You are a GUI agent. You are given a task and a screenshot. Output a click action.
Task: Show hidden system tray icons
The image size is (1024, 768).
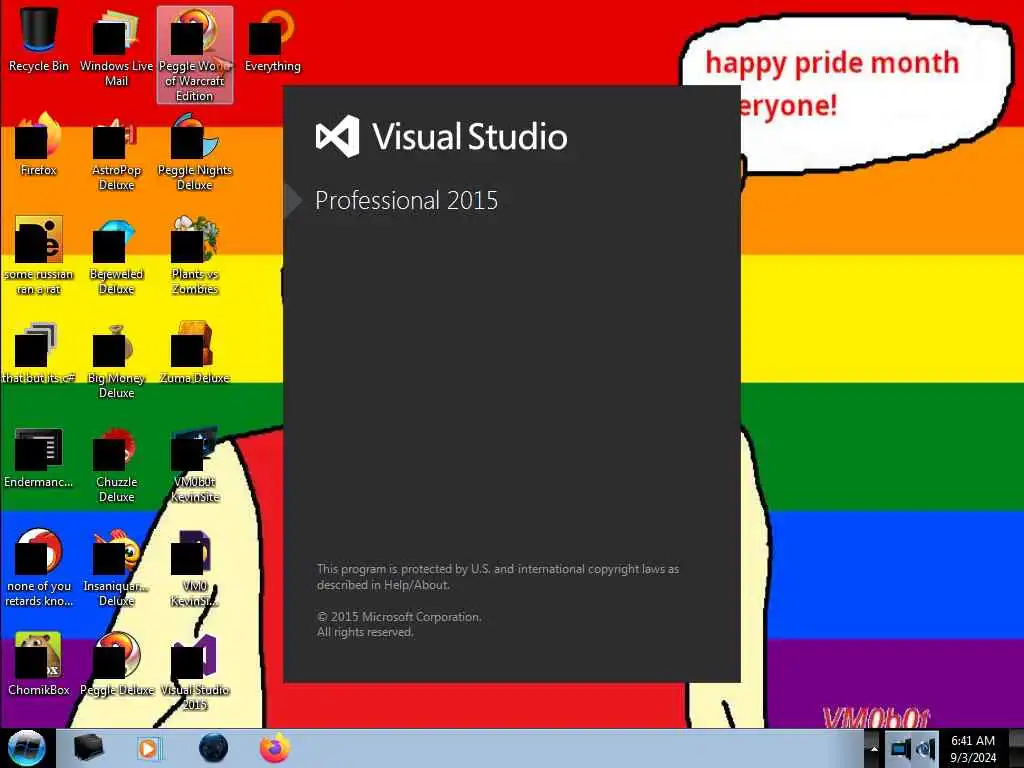(874, 749)
